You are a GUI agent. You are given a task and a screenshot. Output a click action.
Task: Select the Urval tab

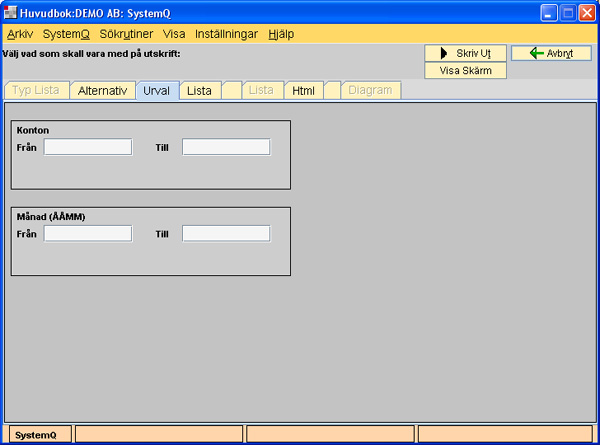pos(157,90)
